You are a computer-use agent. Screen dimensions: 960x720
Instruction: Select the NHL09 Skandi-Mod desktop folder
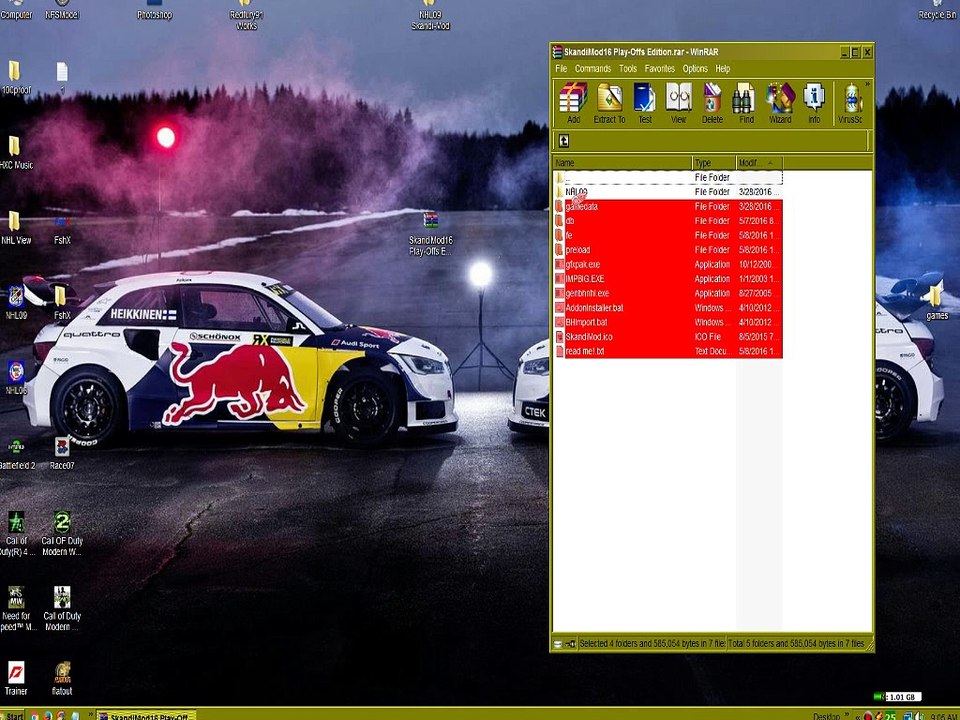point(430,15)
